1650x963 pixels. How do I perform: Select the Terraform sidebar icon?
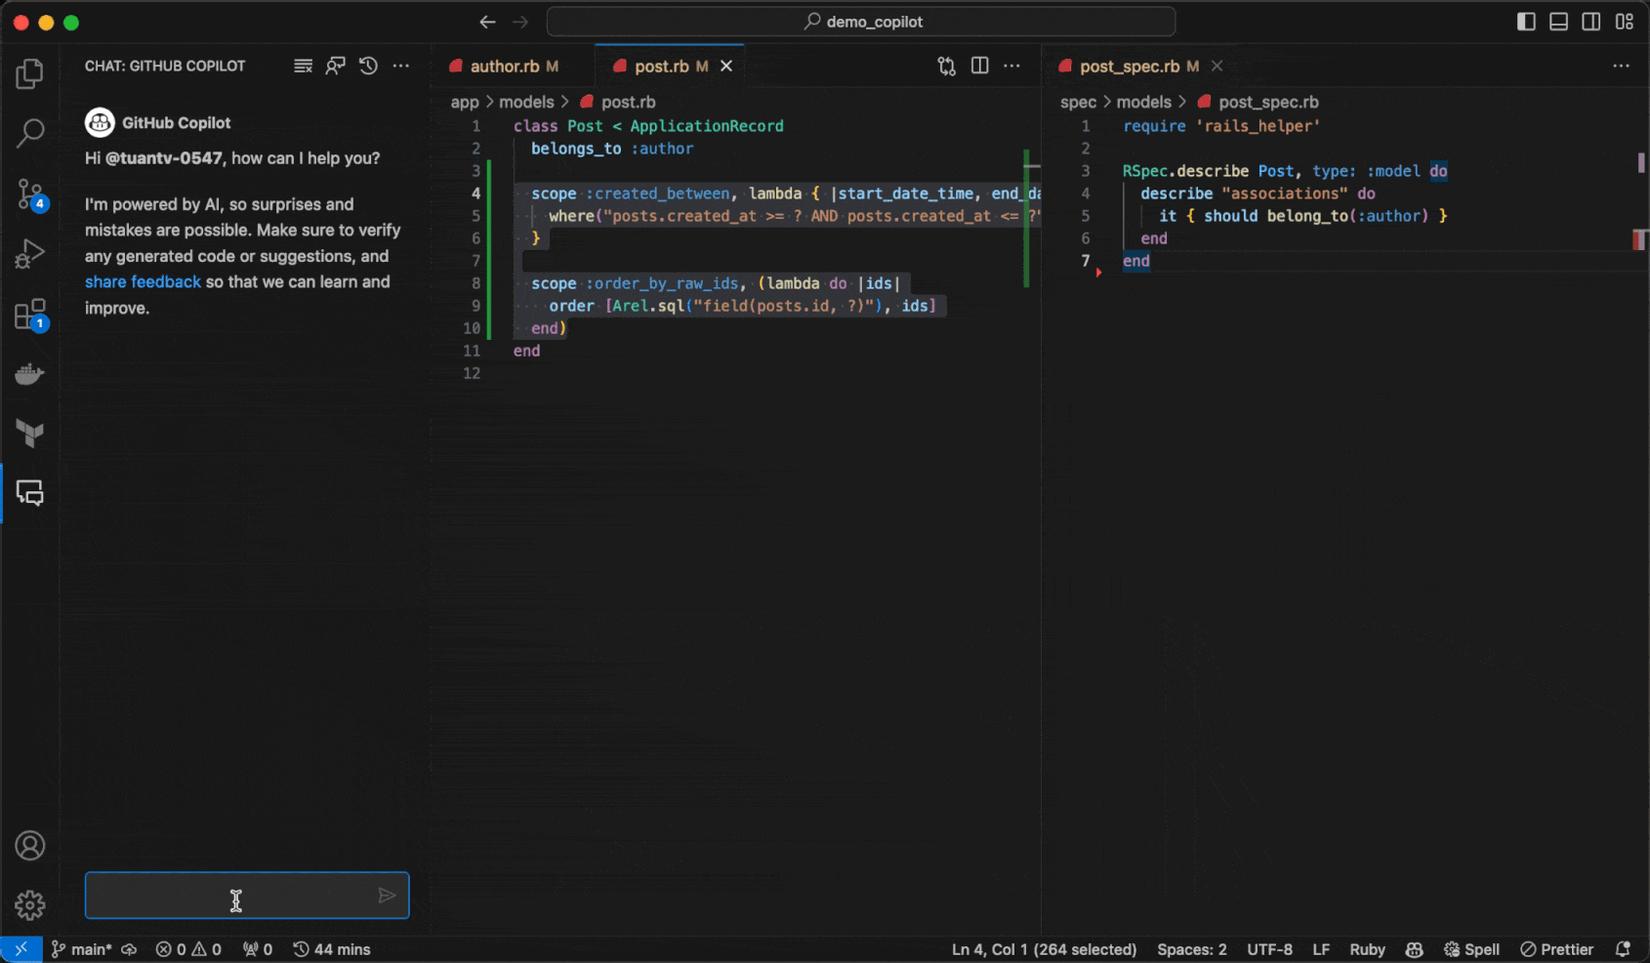pyautogui.click(x=30, y=433)
